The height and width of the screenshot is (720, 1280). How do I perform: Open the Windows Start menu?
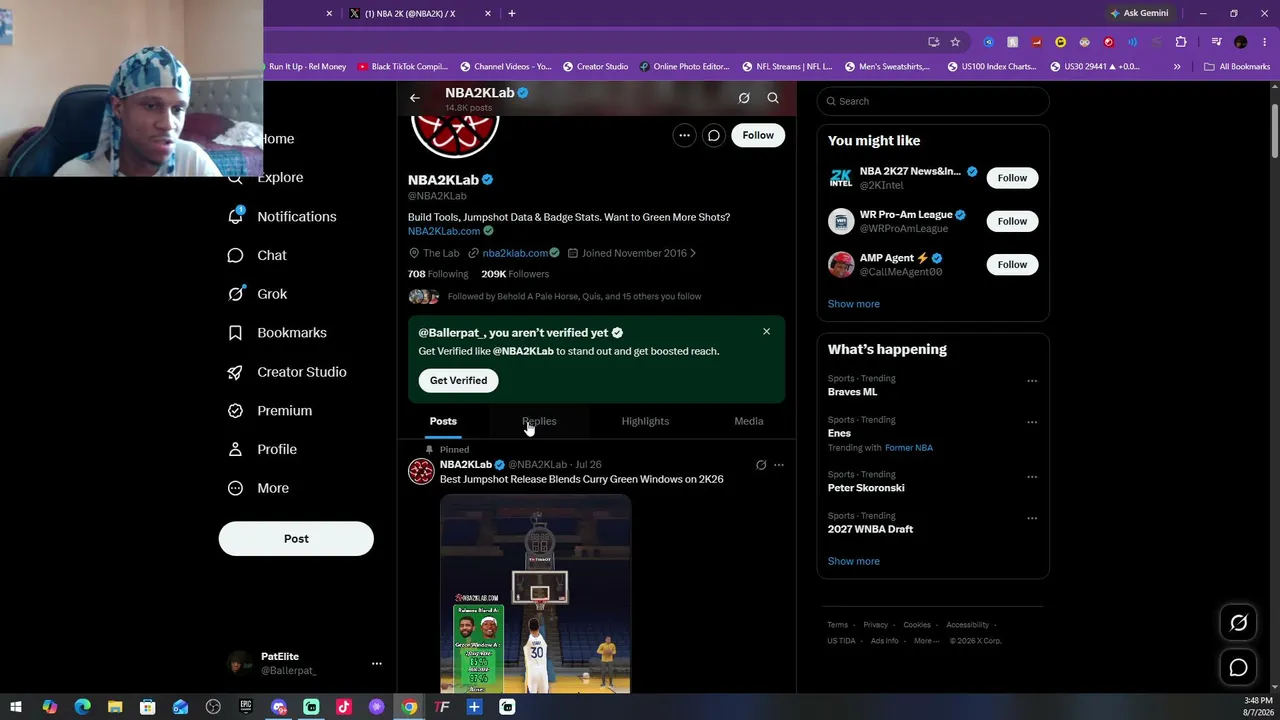pos(16,707)
